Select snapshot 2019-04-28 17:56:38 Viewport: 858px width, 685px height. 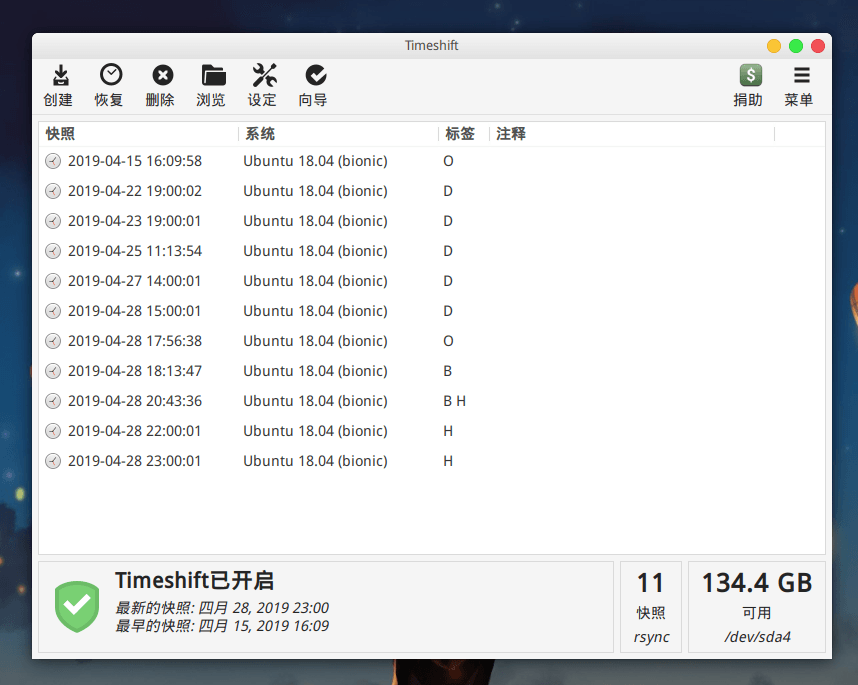tap(432, 341)
